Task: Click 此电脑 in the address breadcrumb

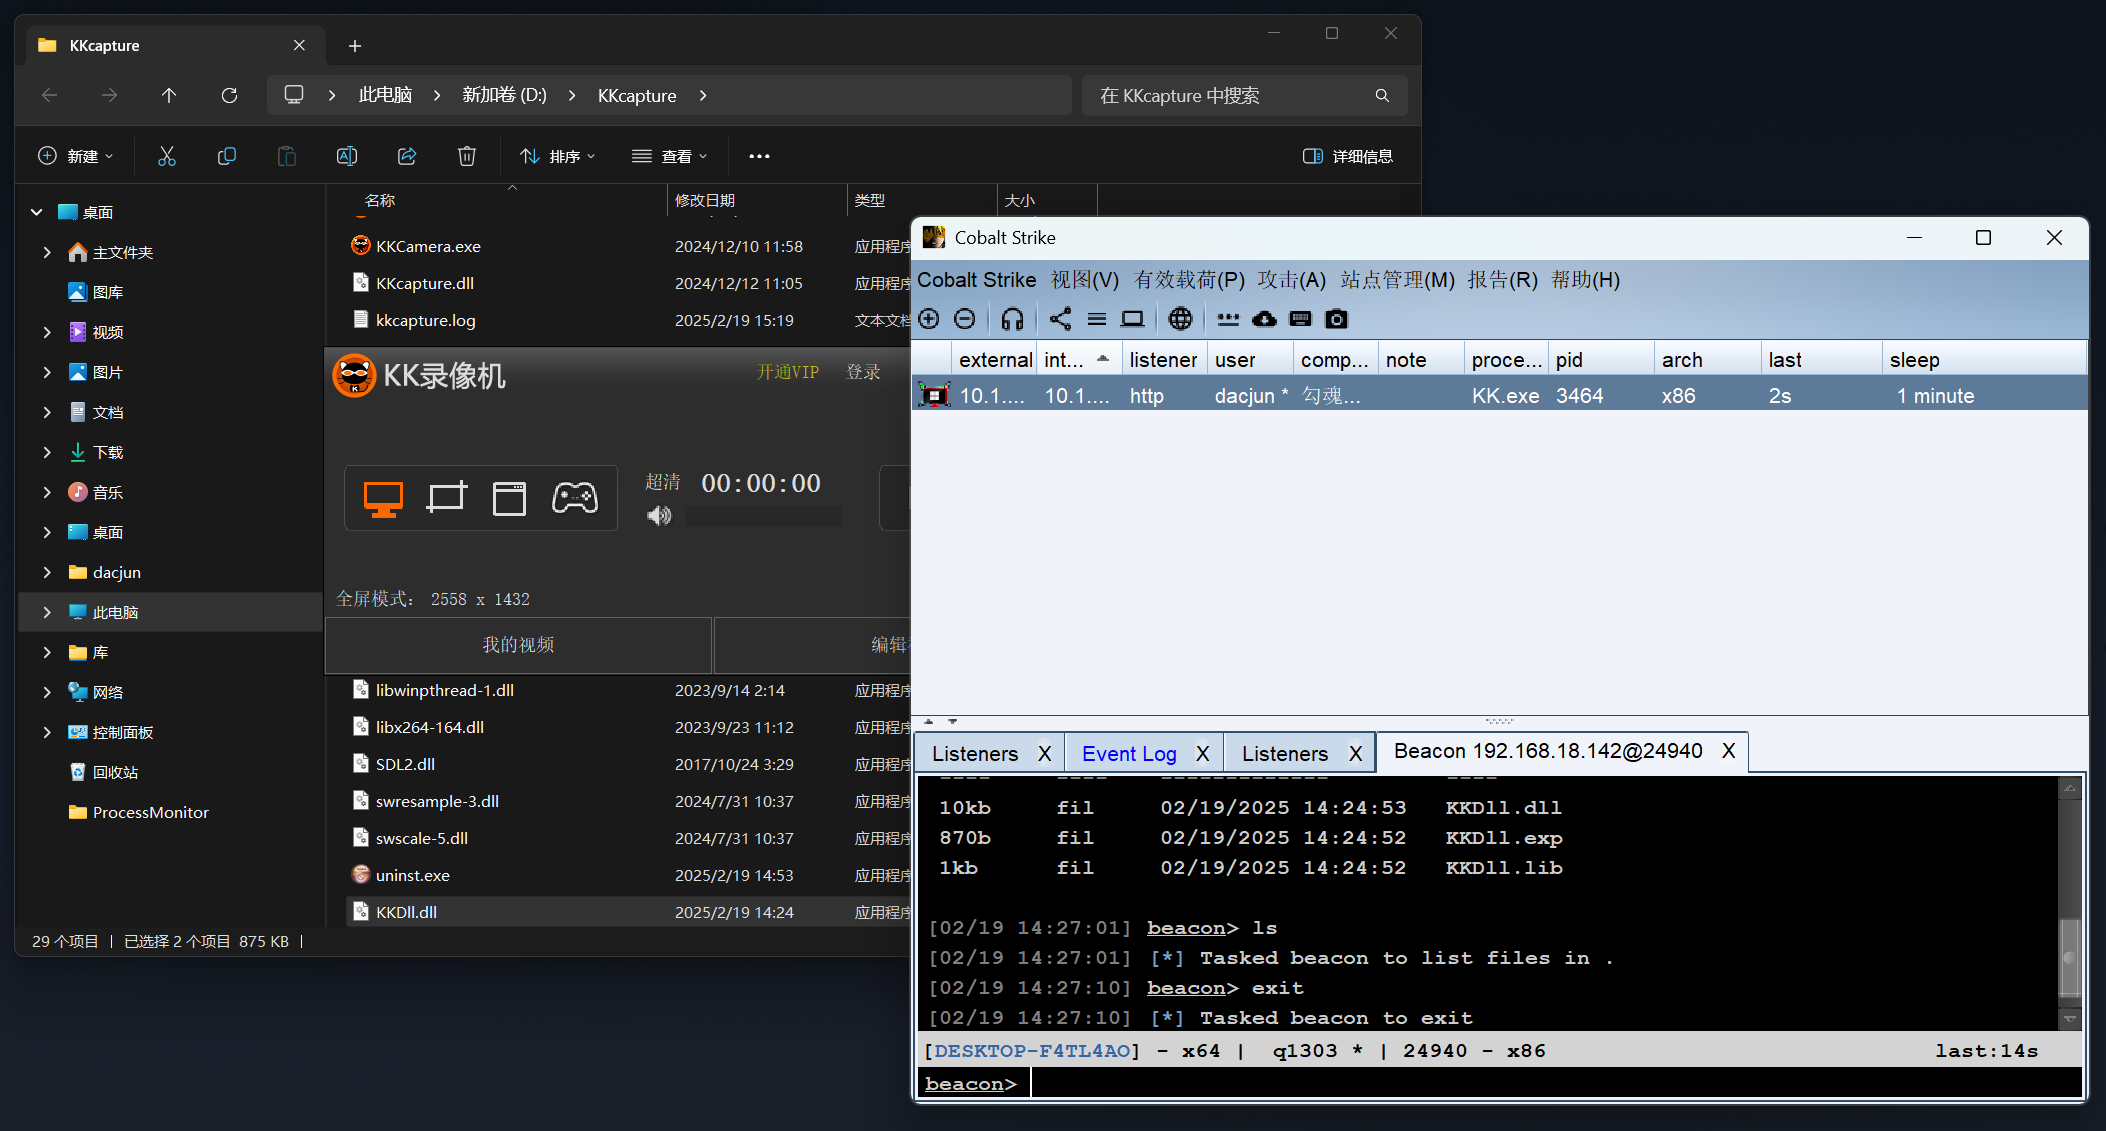Action: click(385, 95)
